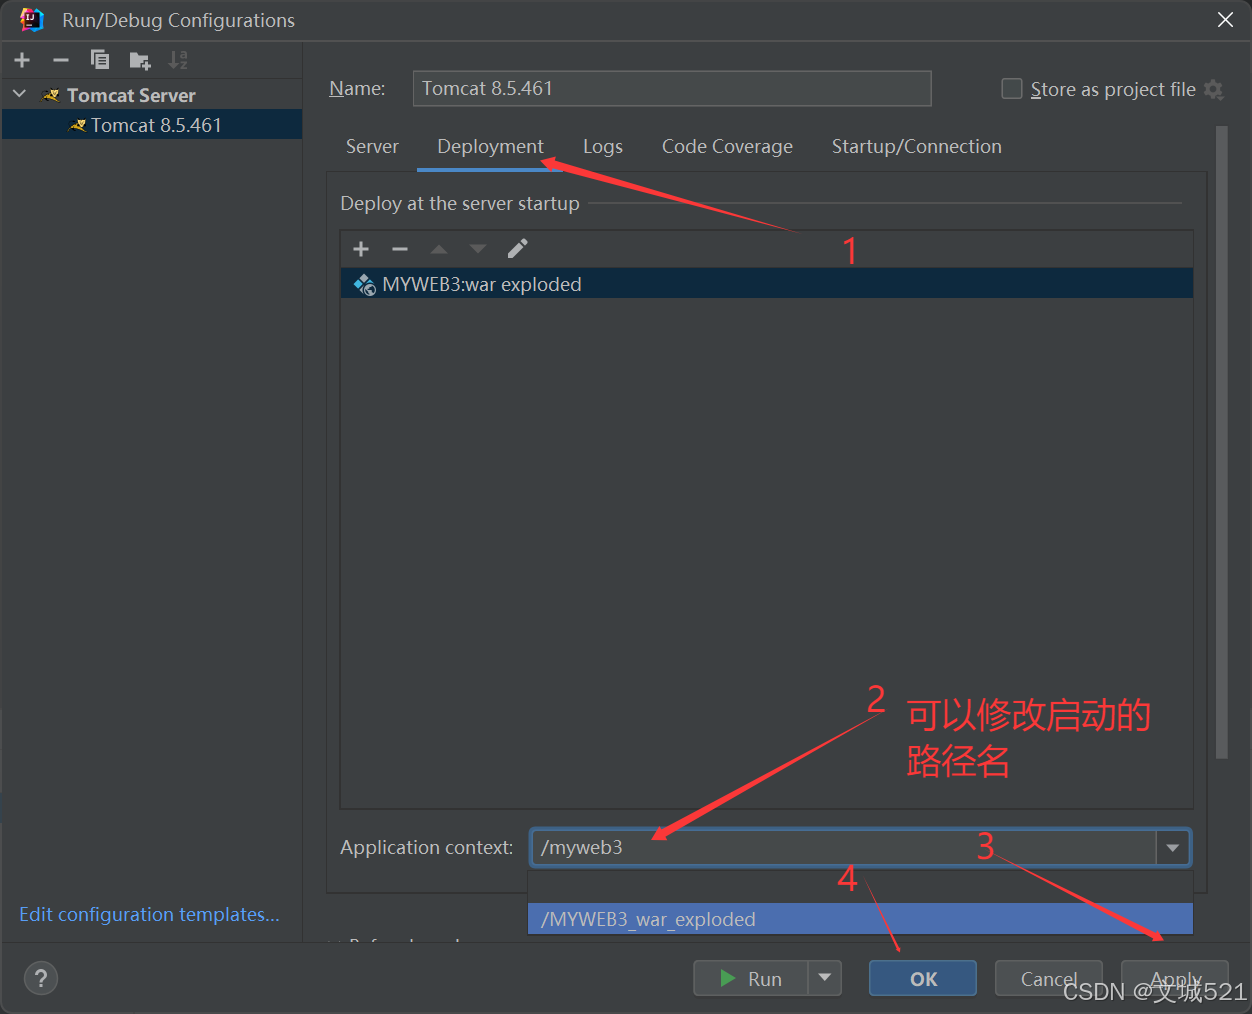Click the Name input field
This screenshot has width=1252, height=1014.
coord(672,88)
